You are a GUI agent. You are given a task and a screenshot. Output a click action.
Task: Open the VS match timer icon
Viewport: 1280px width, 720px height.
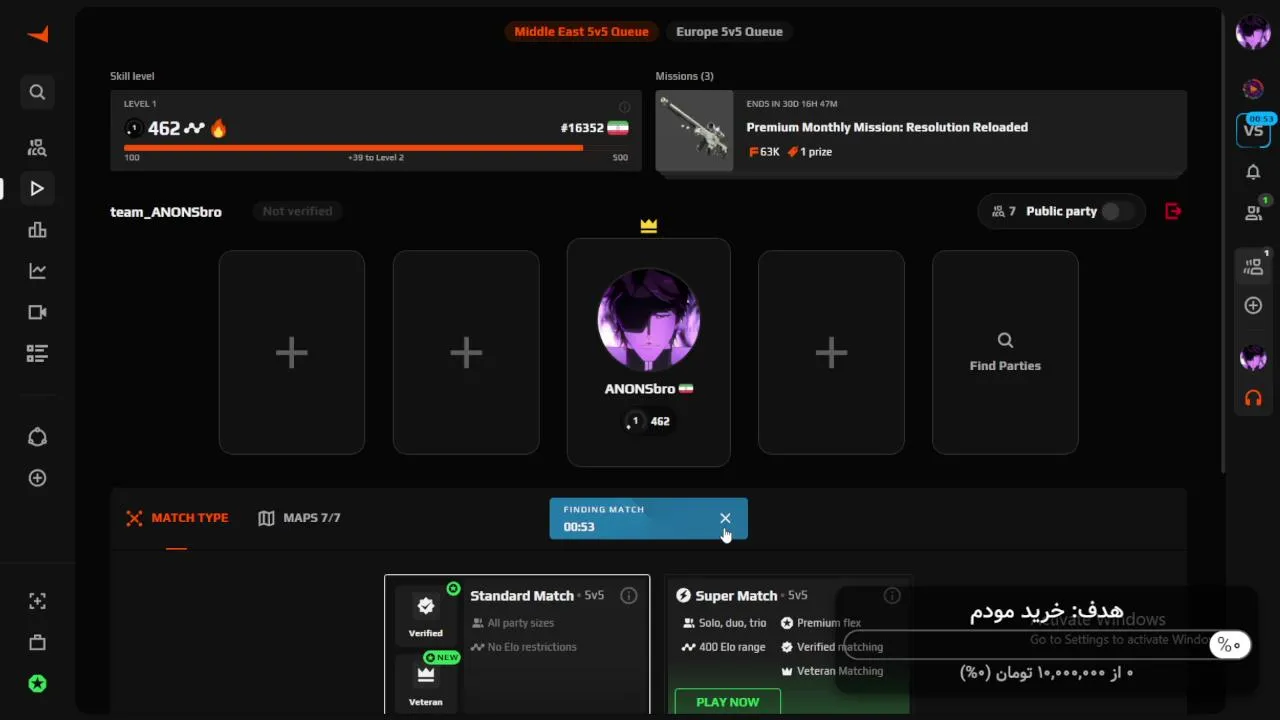pyautogui.click(x=1253, y=130)
